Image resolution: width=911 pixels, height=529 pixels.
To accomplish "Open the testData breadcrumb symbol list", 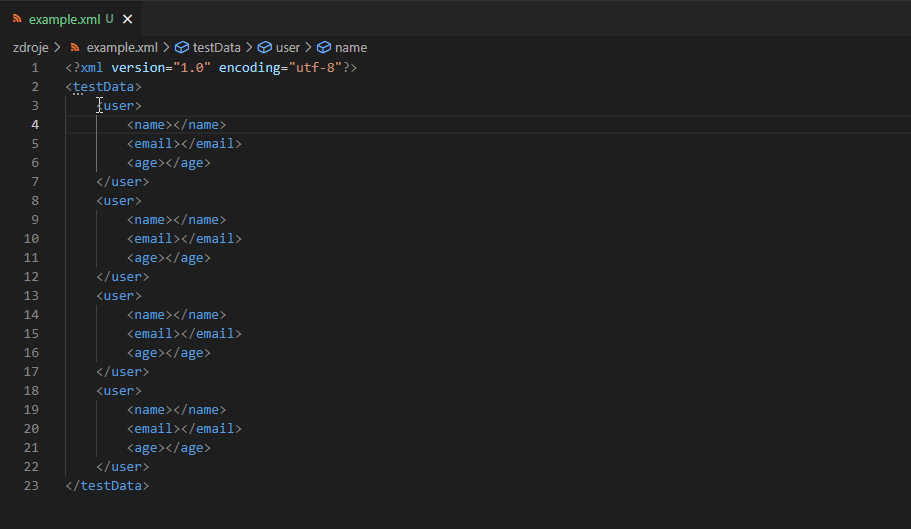I will (219, 47).
